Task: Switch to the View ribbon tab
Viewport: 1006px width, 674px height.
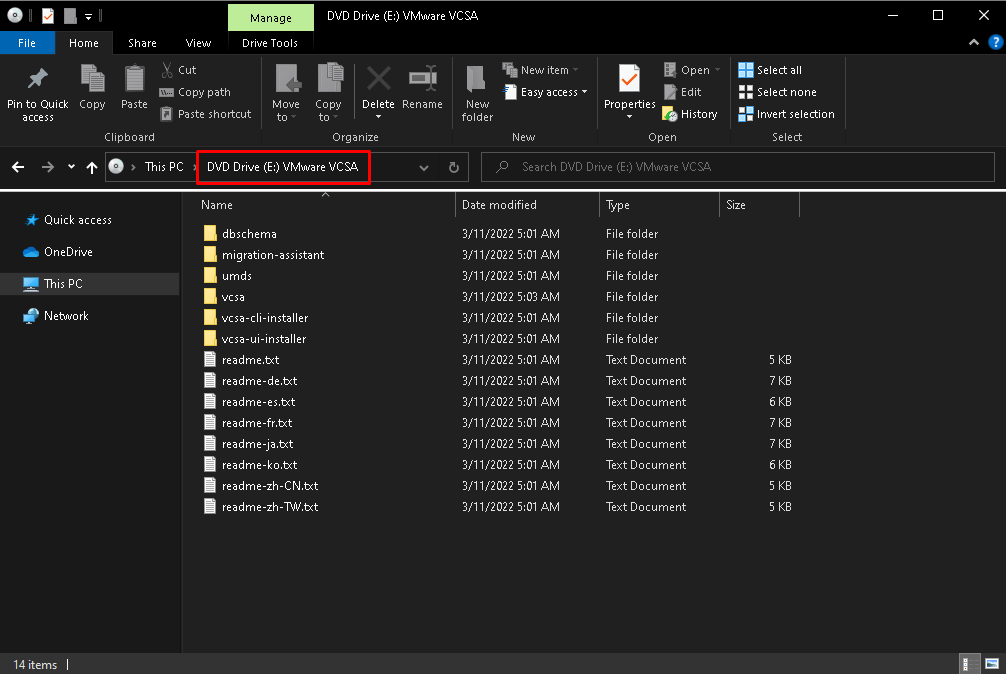Action: pyautogui.click(x=198, y=43)
